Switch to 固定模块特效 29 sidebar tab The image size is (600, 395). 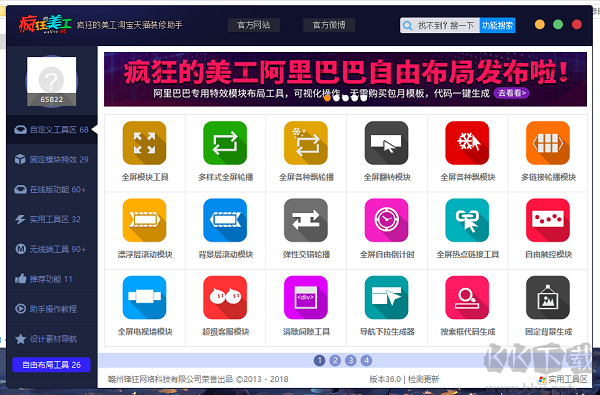pyautogui.click(x=52, y=160)
